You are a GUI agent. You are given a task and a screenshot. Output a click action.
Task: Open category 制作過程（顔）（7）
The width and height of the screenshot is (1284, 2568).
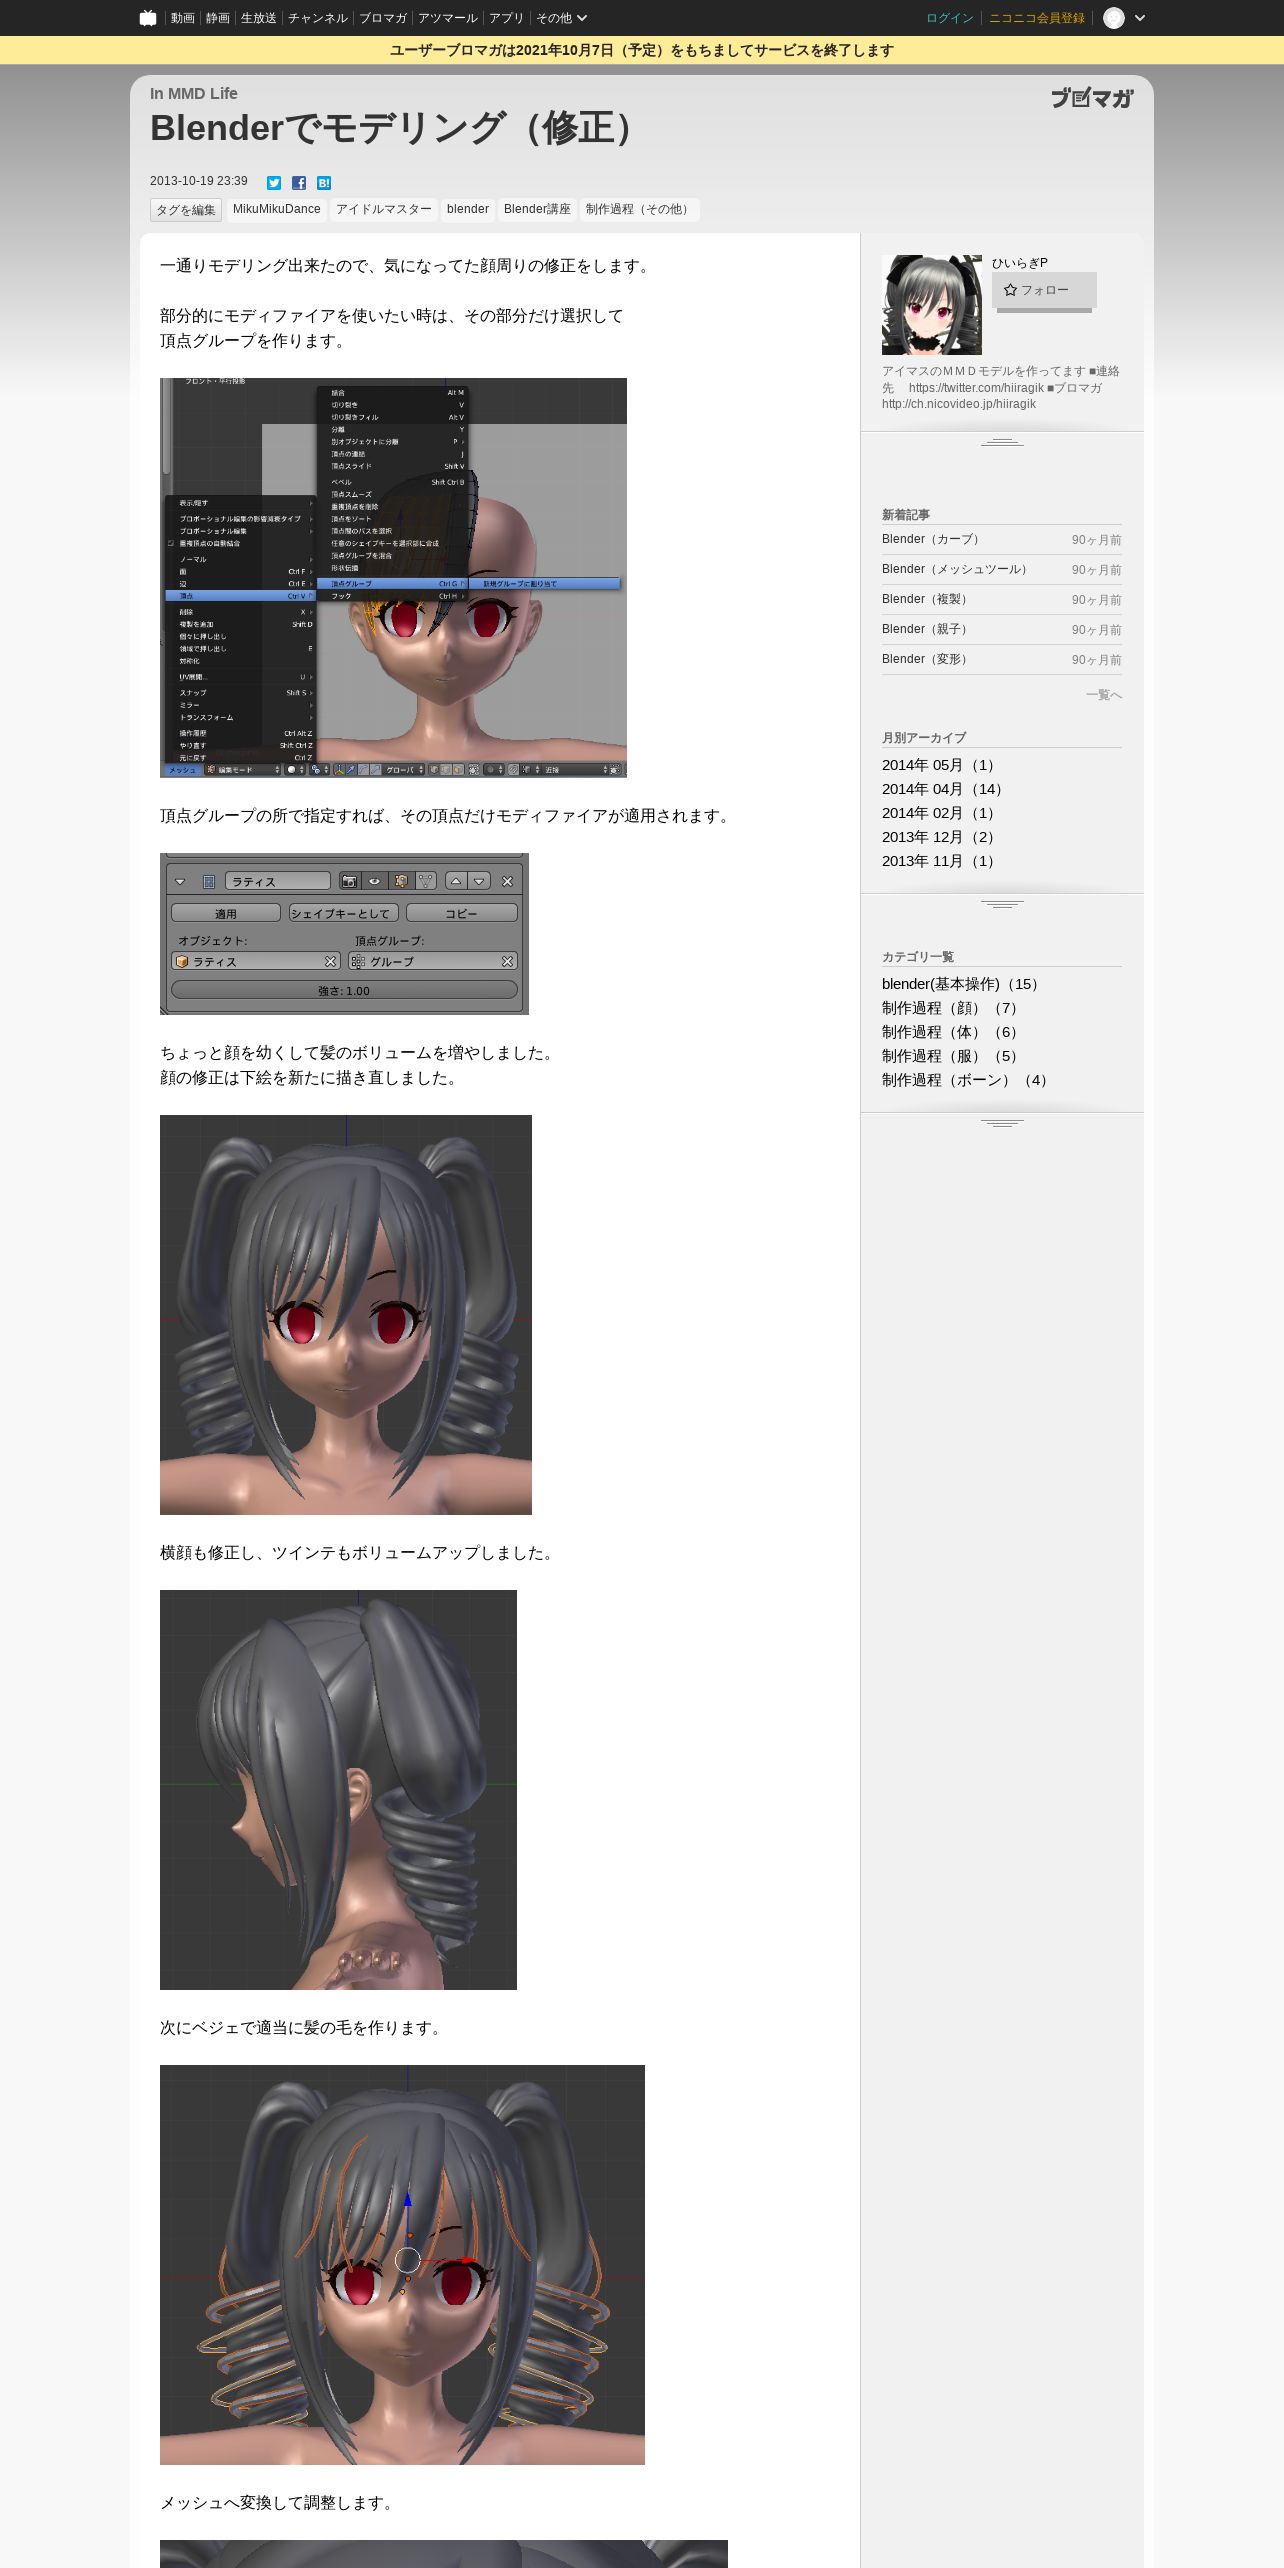coord(952,1008)
